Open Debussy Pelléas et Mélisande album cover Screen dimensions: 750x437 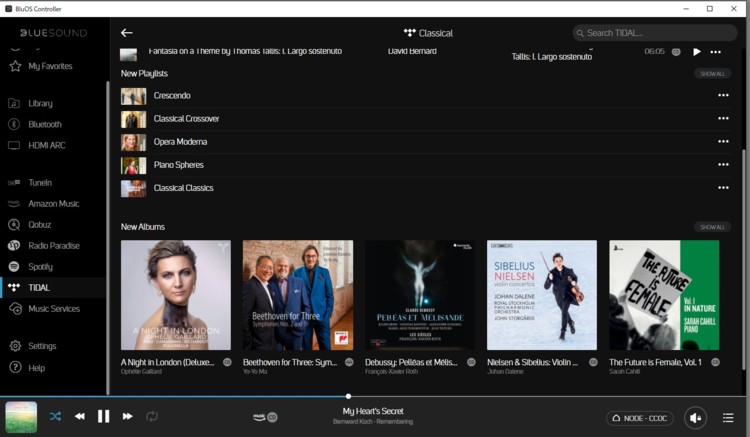click(420, 295)
